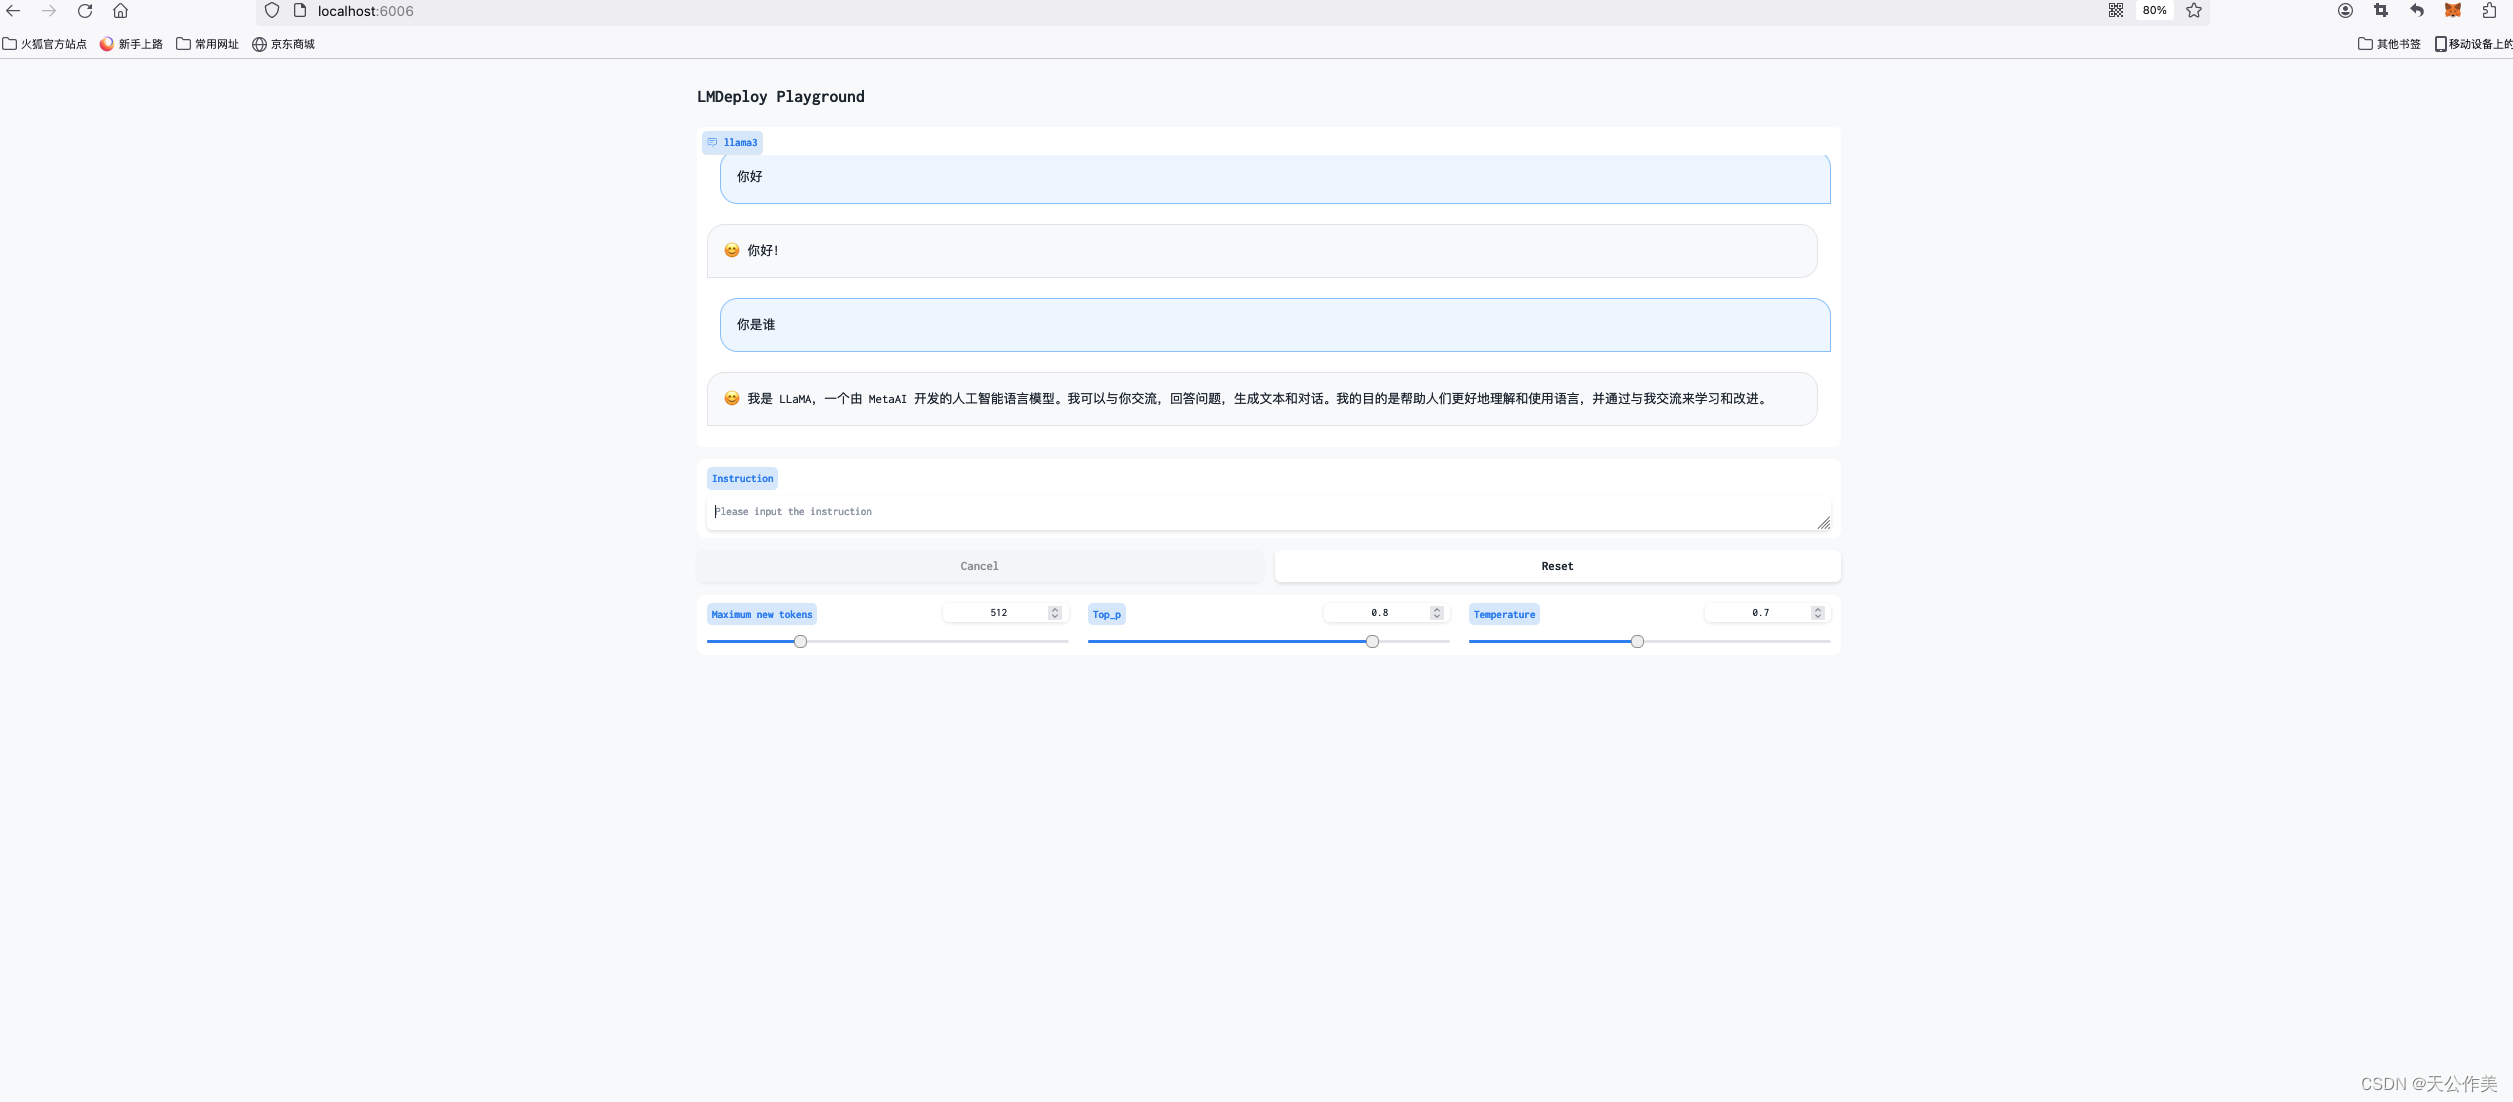
Task: Click the 你好! assistant reply bubble
Action: tap(1262, 251)
